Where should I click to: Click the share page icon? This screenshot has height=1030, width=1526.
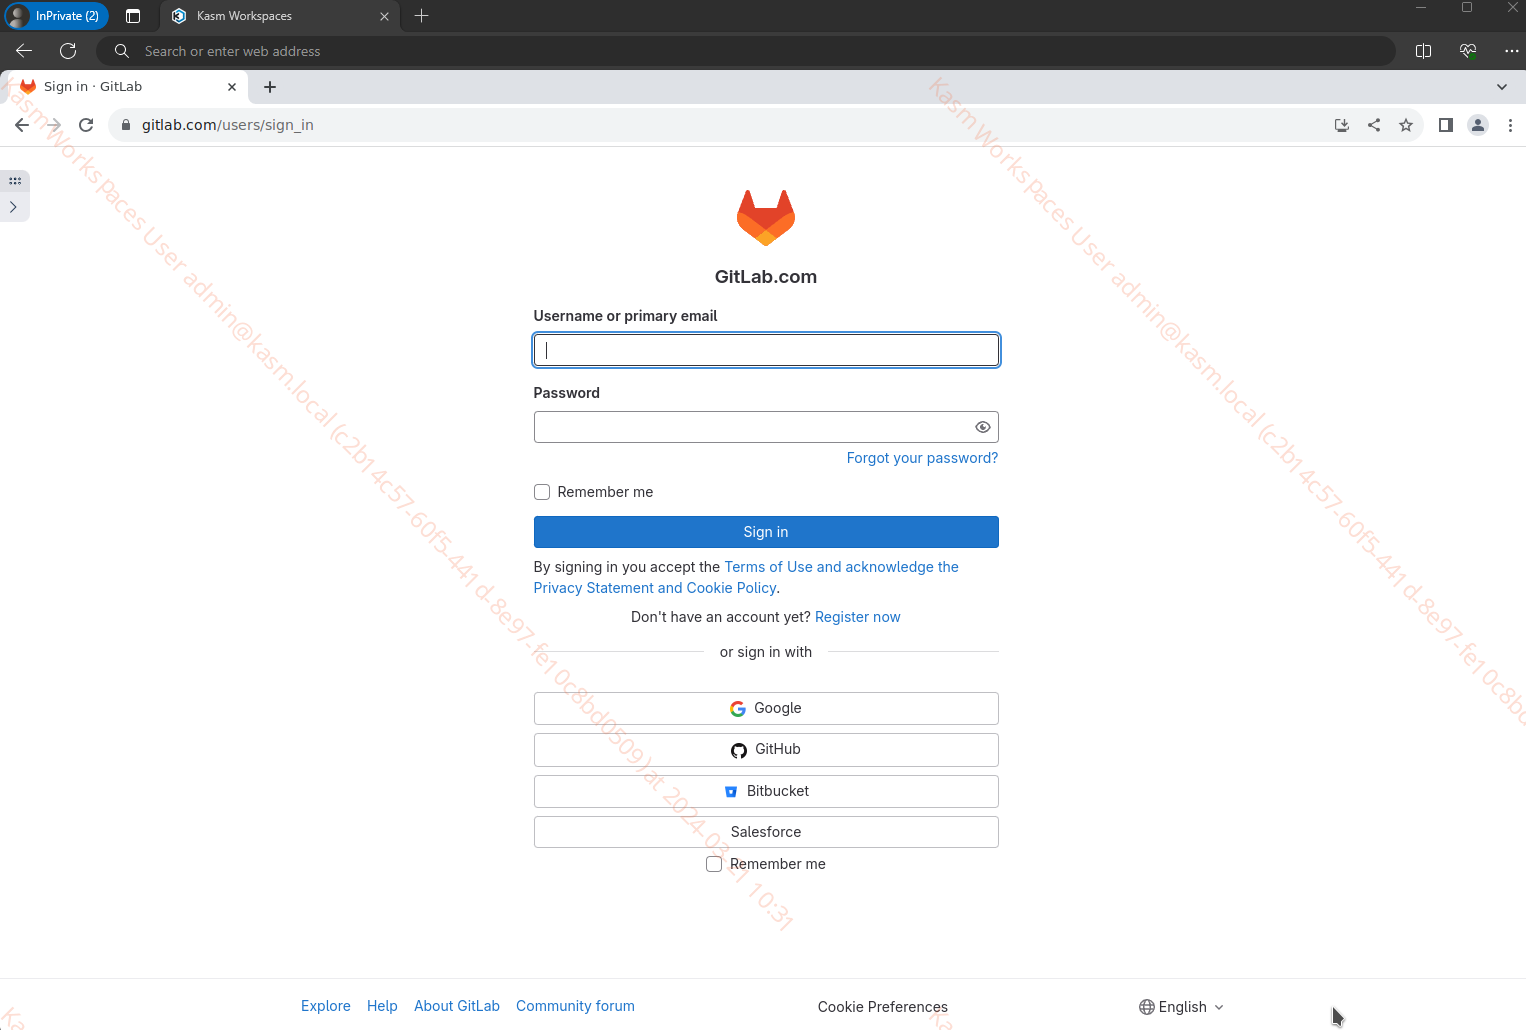(1374, 125)
